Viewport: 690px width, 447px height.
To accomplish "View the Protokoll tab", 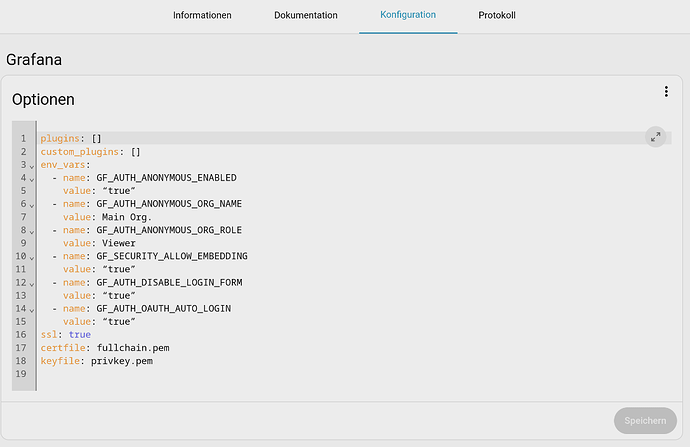I will [x=497, y=15].
